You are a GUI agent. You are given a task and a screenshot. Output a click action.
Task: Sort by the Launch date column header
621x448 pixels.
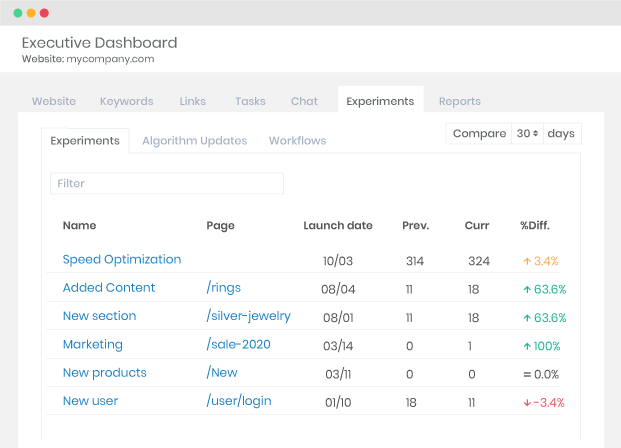tap(338, 226)
